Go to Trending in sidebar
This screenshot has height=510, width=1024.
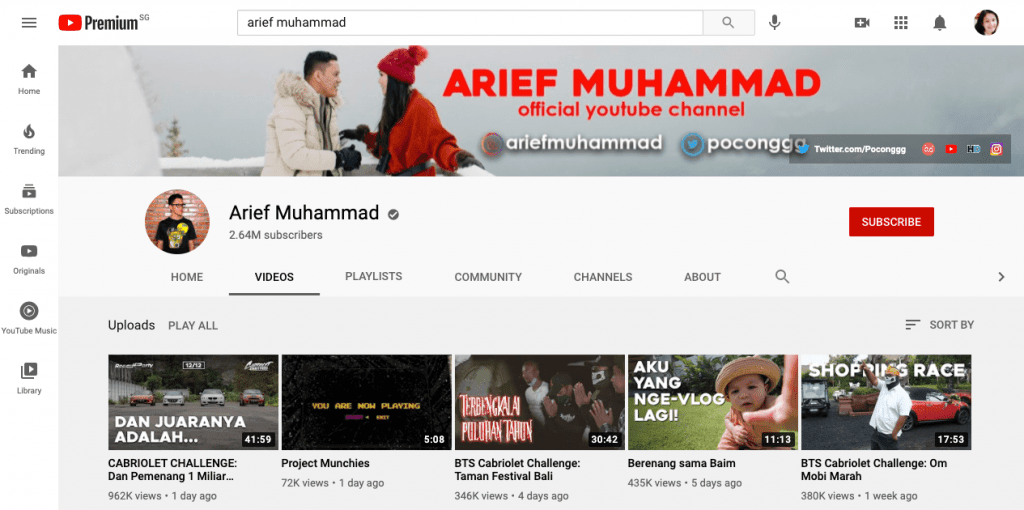click(29, 139)
